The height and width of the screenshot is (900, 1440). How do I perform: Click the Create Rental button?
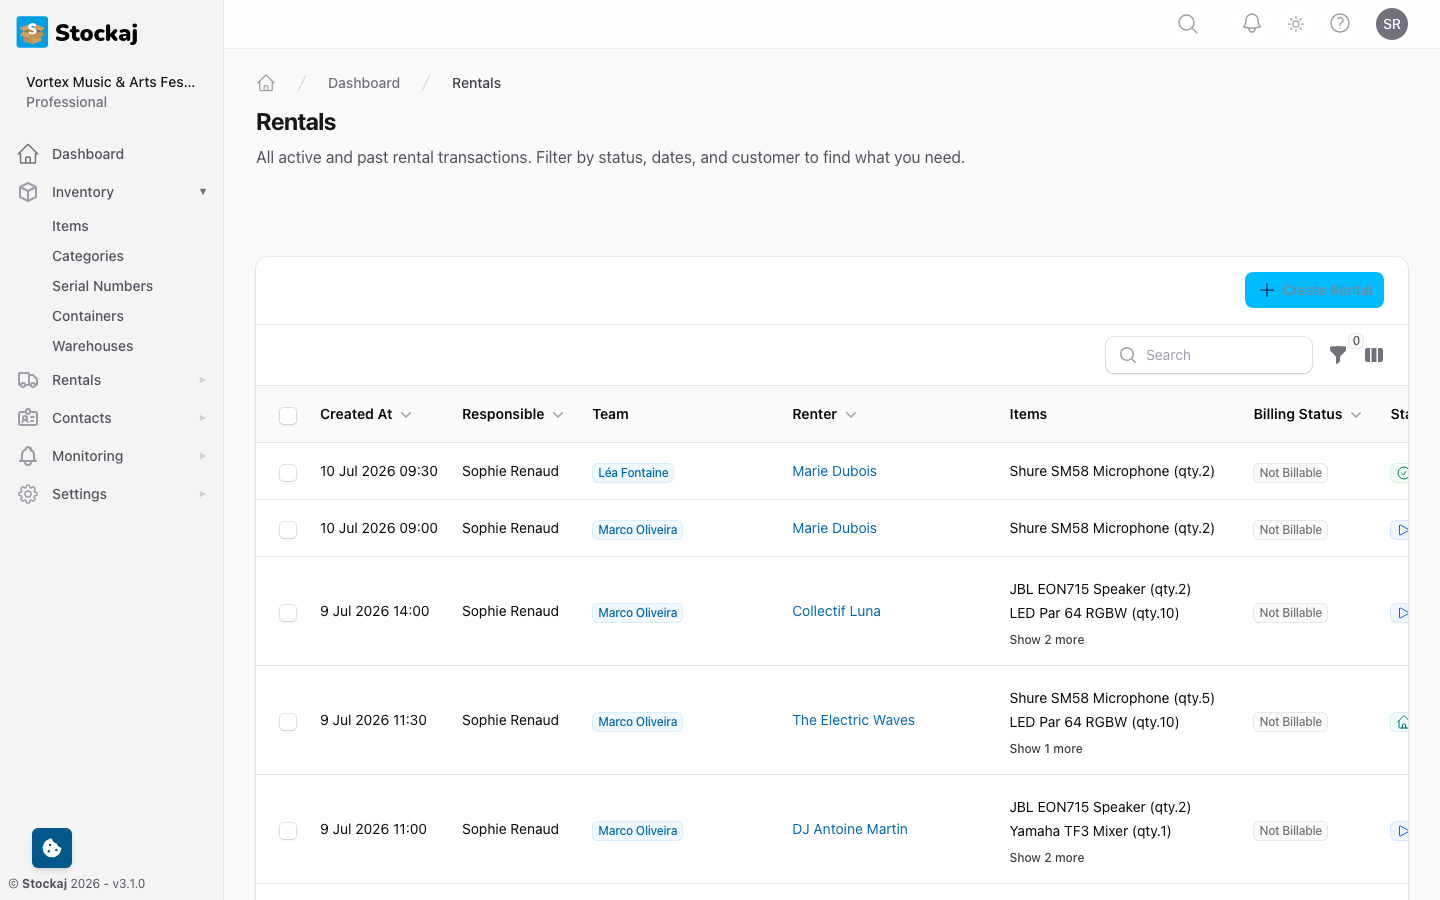pos(1314,290)
